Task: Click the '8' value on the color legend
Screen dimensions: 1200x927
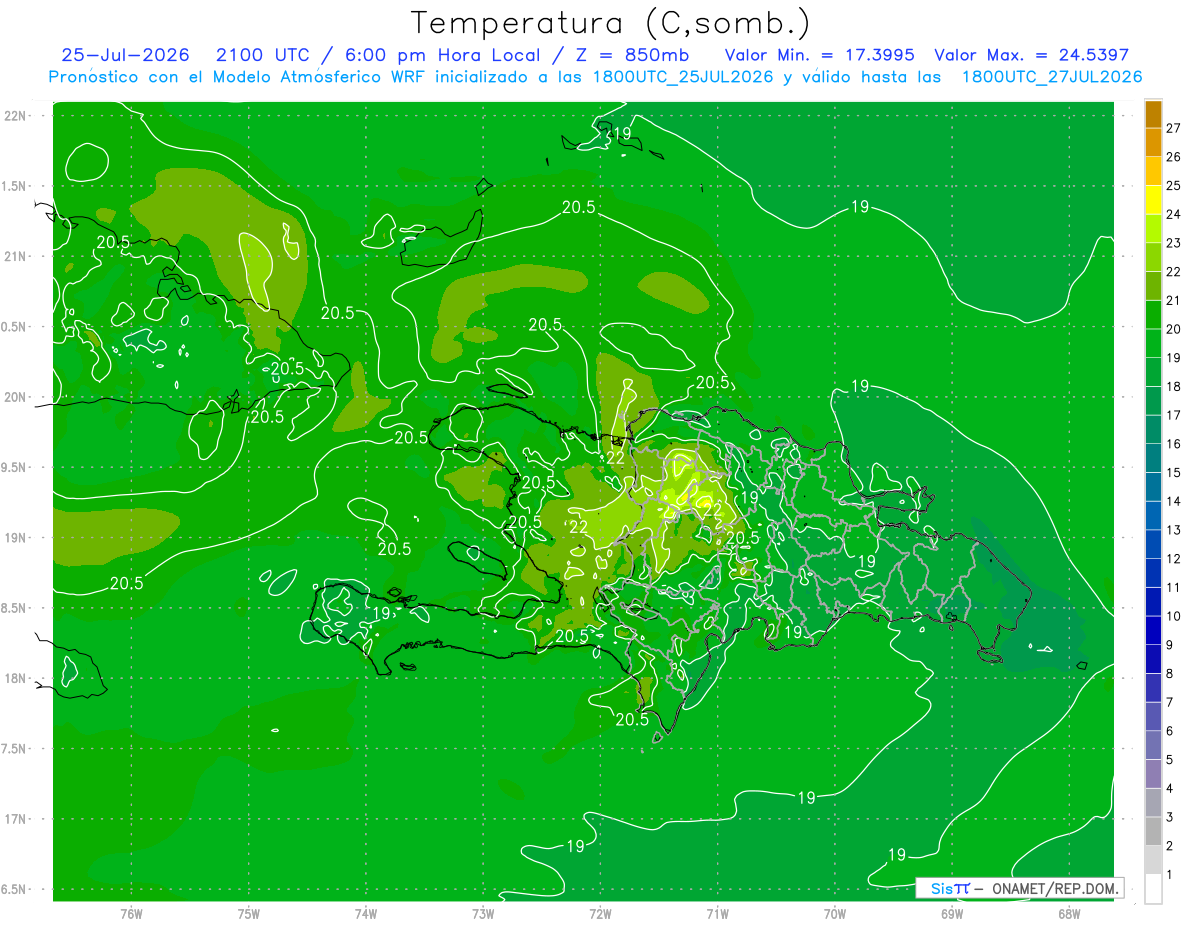Action: coord(1170,674)
